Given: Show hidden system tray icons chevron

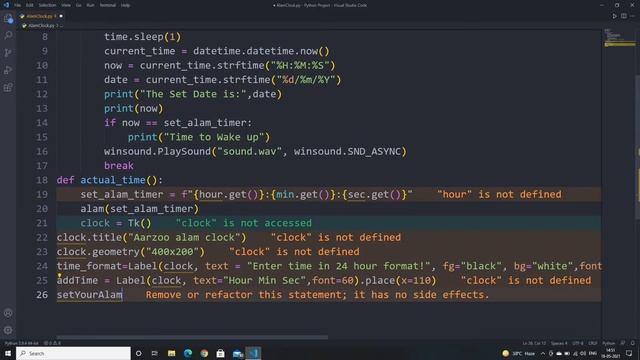Looking at the screenshot, I should 543,353.
